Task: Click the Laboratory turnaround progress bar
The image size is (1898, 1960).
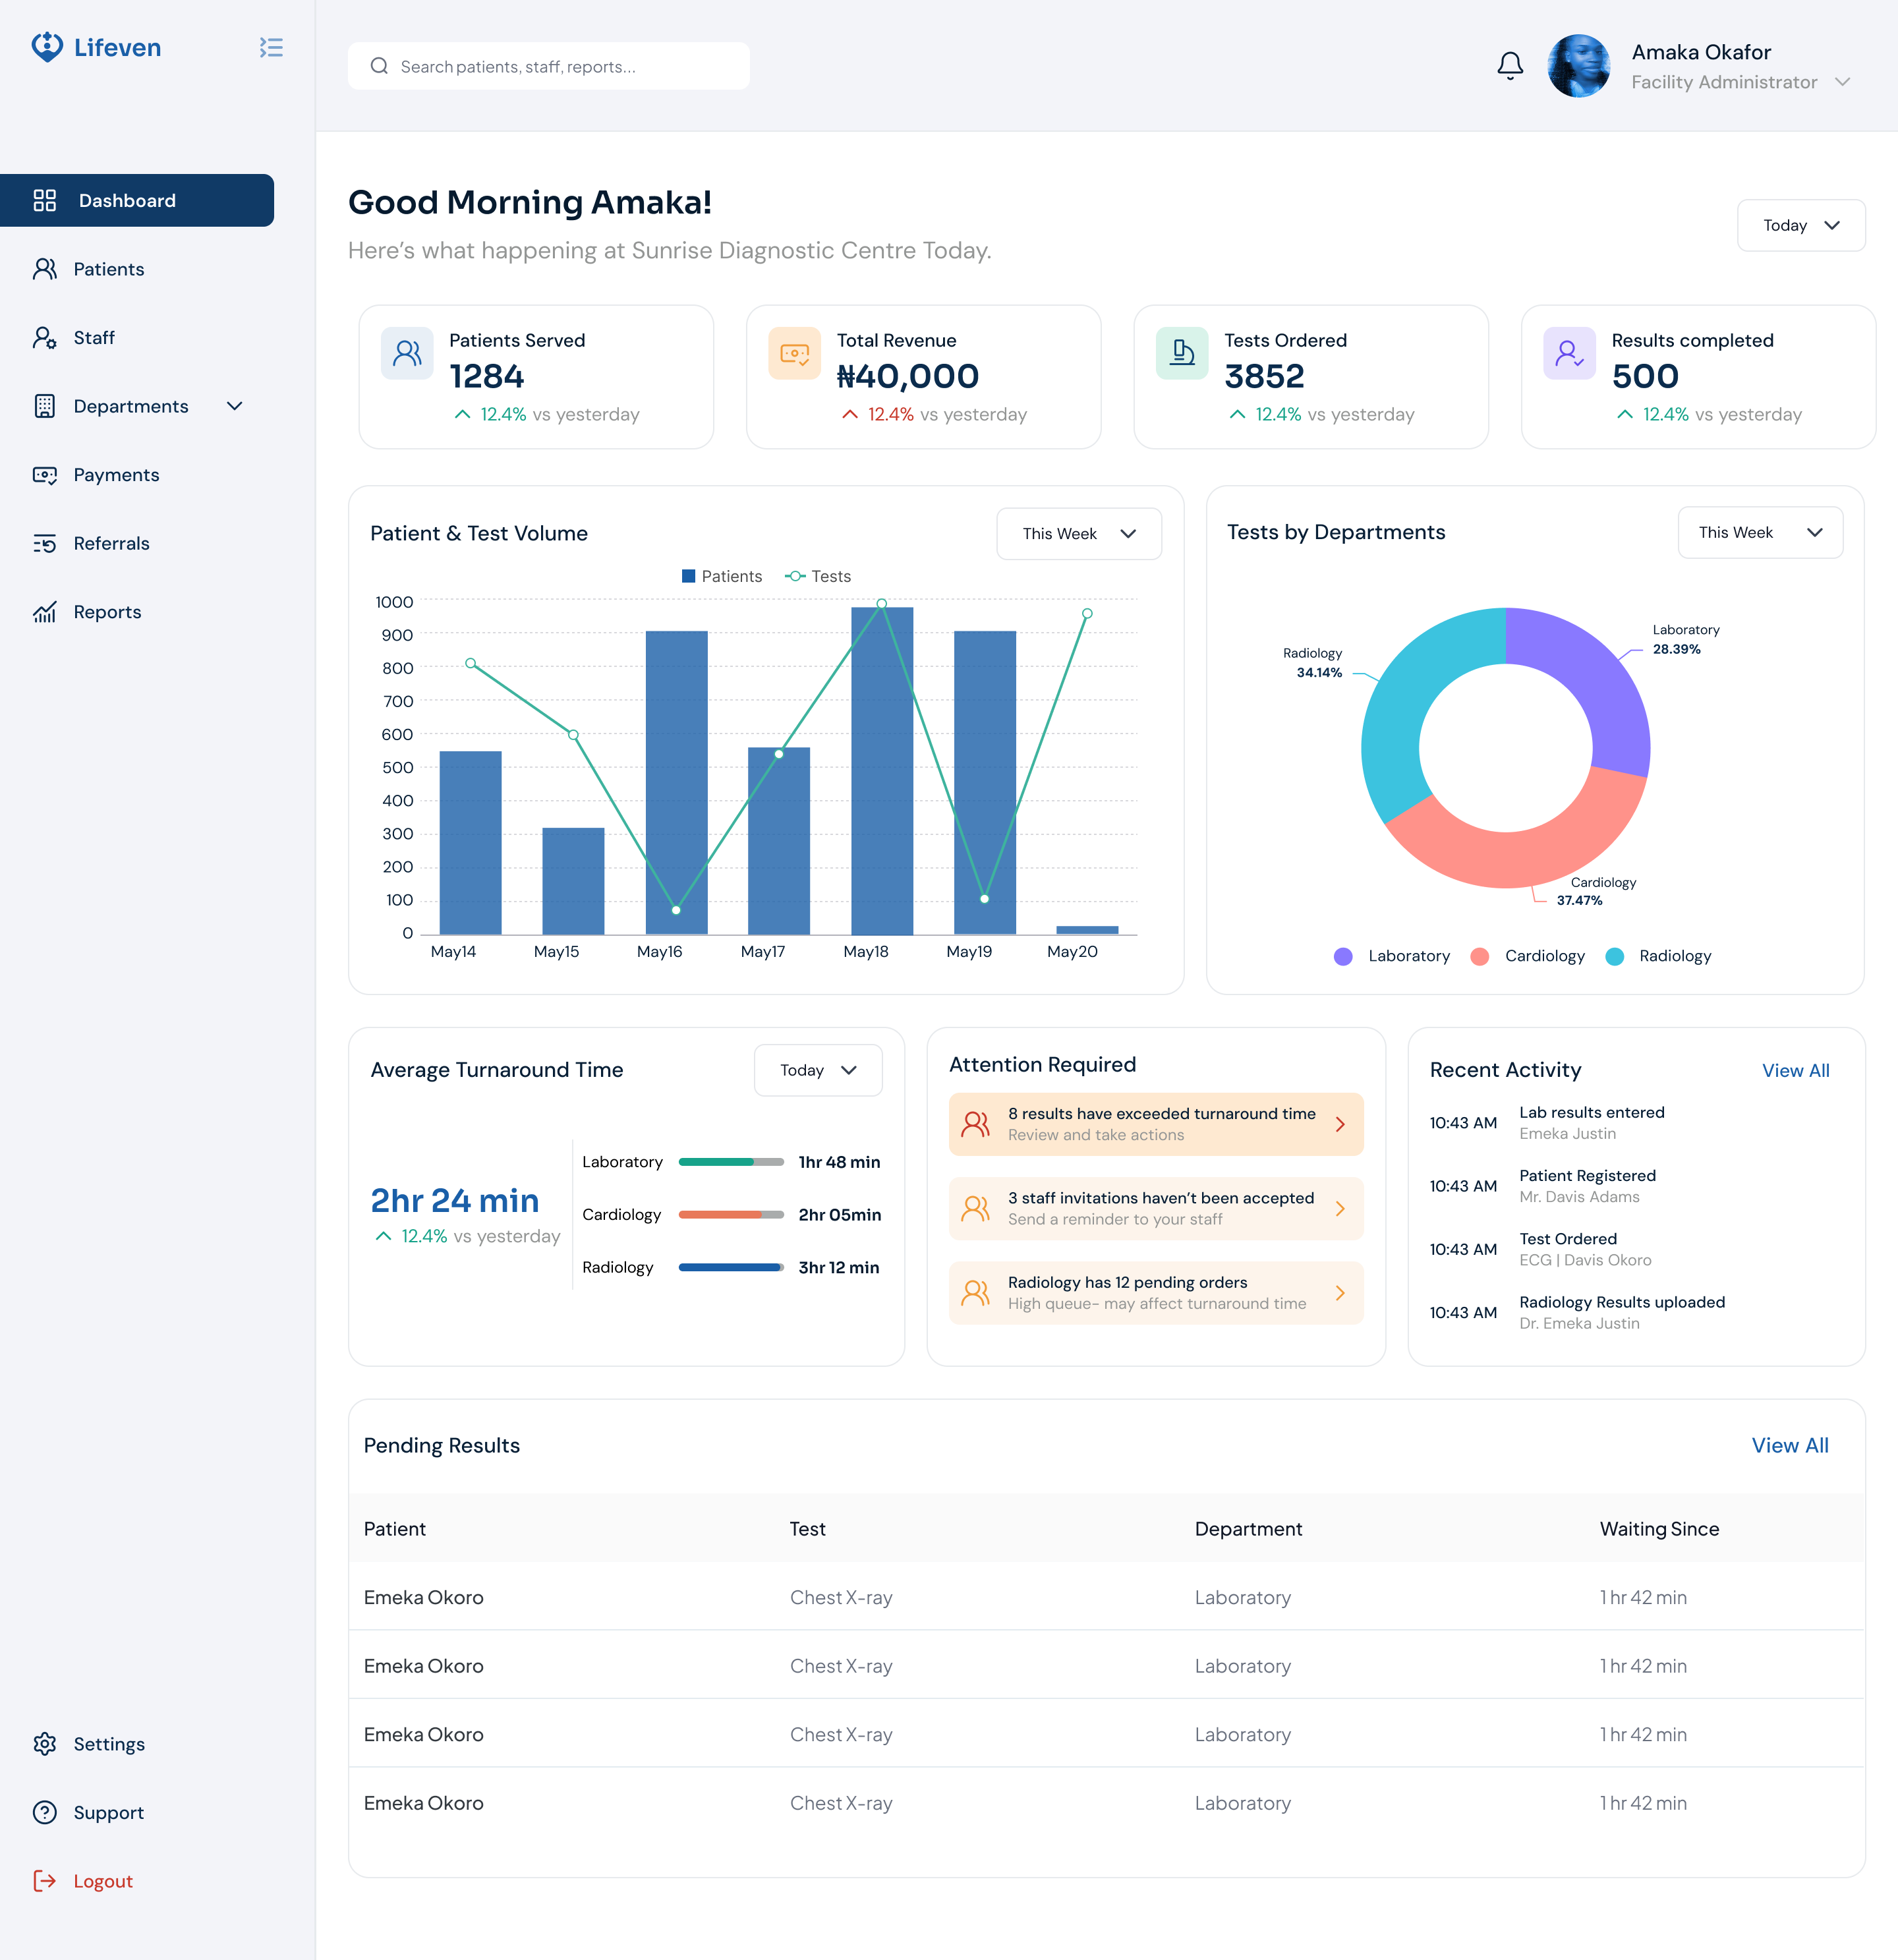Action: coord(731,1162)
